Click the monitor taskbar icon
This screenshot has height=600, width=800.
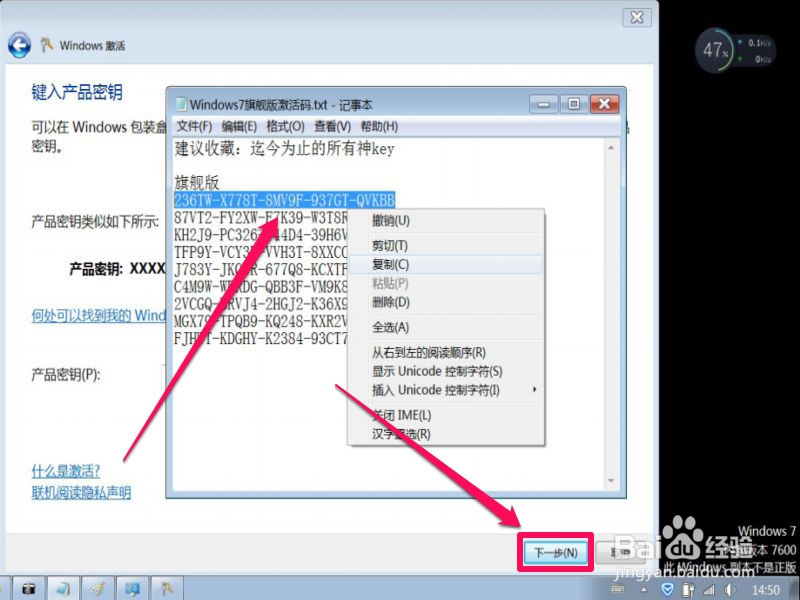tap(133, 589)
